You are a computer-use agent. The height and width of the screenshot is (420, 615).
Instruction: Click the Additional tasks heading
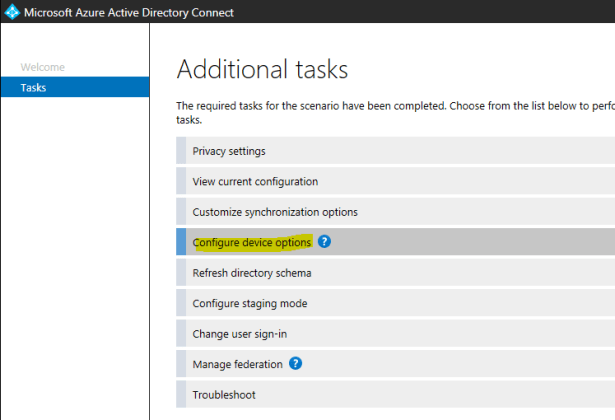pos(262,69)
